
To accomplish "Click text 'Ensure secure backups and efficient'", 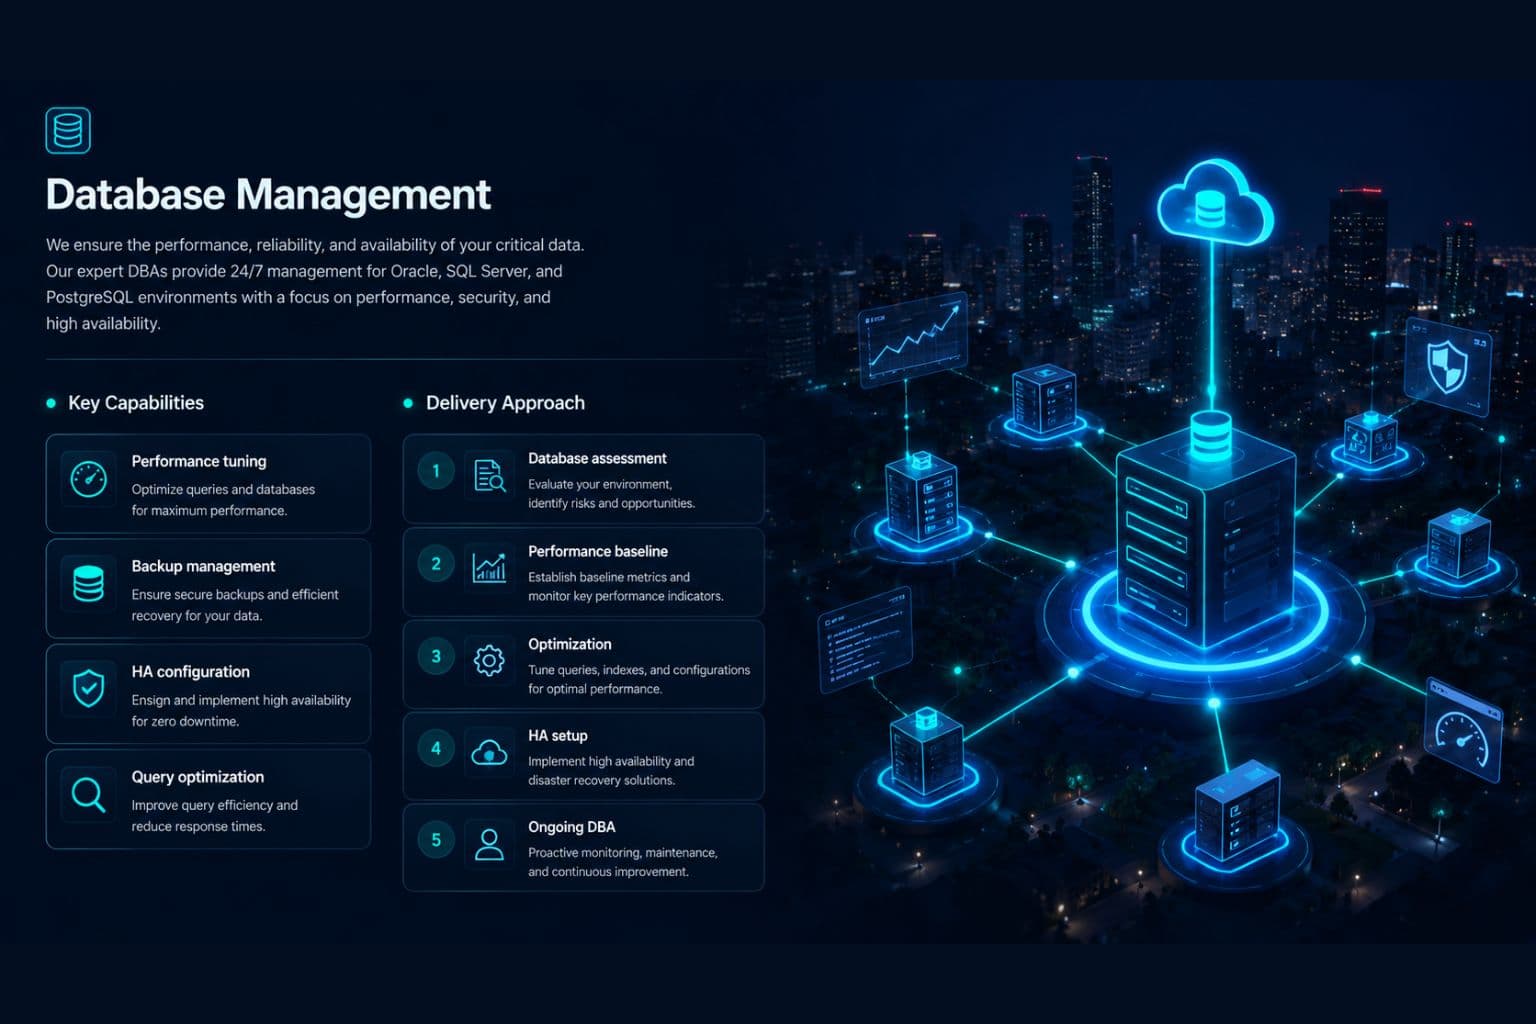I will (x=235, y=594).
